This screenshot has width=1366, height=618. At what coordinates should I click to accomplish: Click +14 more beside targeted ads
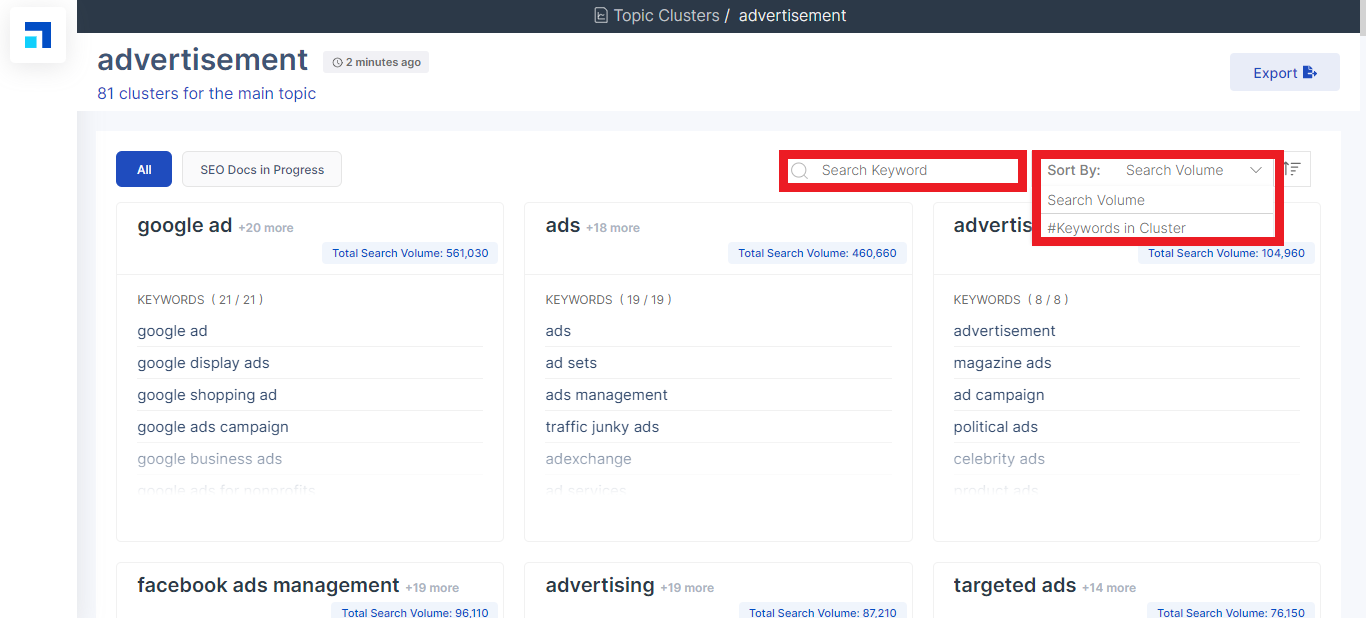pyautogui.click(x=1109, y=588)
